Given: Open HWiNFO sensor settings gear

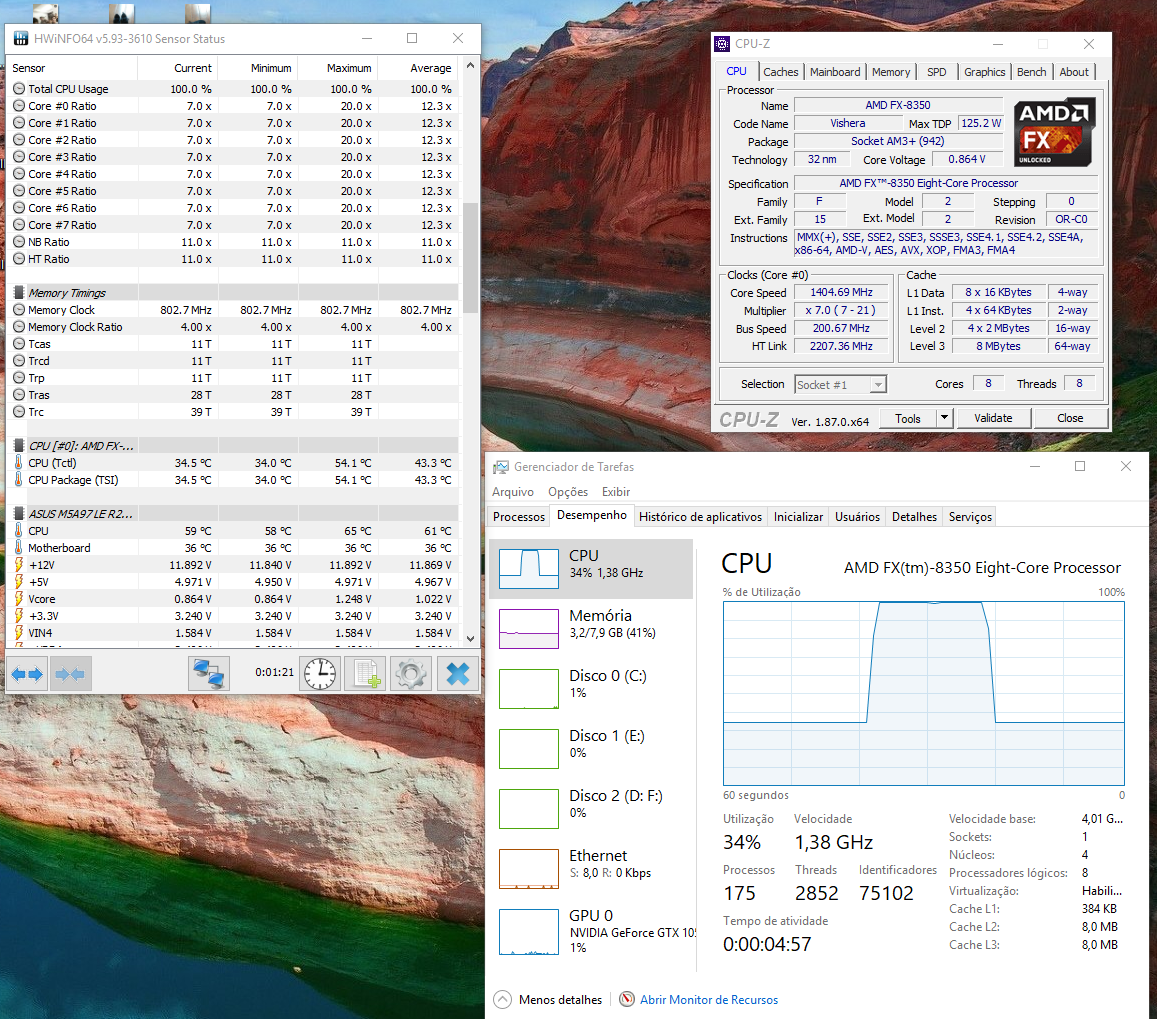Looking at the screenshot, I should [411, 674].
